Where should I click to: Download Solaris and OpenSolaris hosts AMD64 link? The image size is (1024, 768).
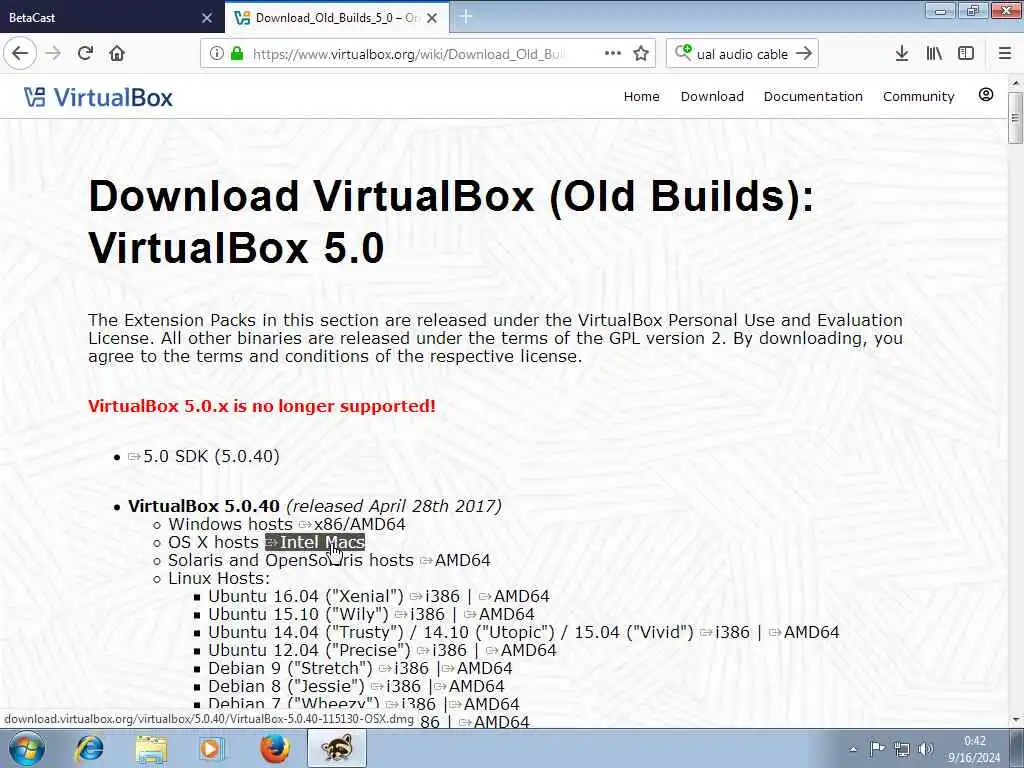coord(455,560)
